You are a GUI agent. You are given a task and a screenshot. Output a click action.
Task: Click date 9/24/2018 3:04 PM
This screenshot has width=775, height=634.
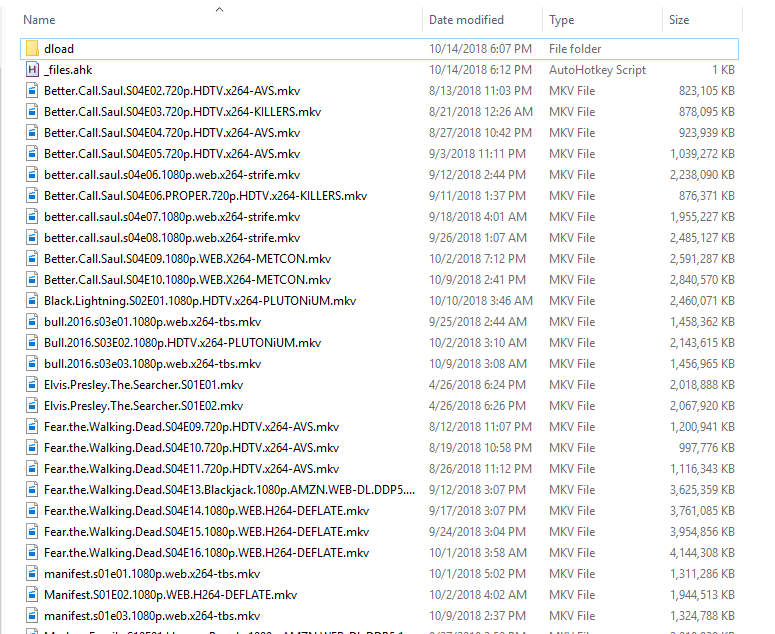coord(477,532)
